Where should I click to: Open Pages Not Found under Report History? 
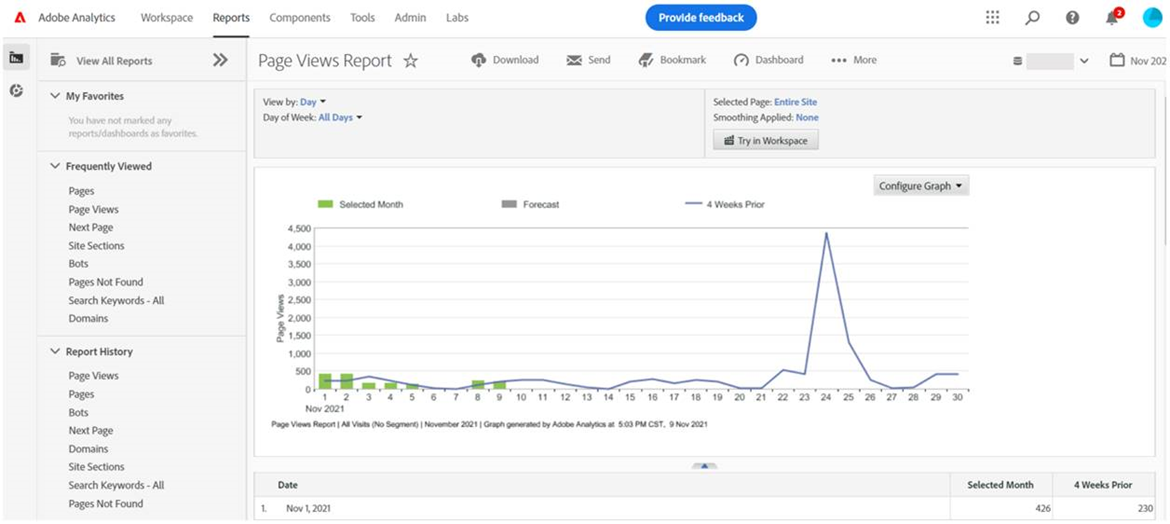click(x=105, y=503)
